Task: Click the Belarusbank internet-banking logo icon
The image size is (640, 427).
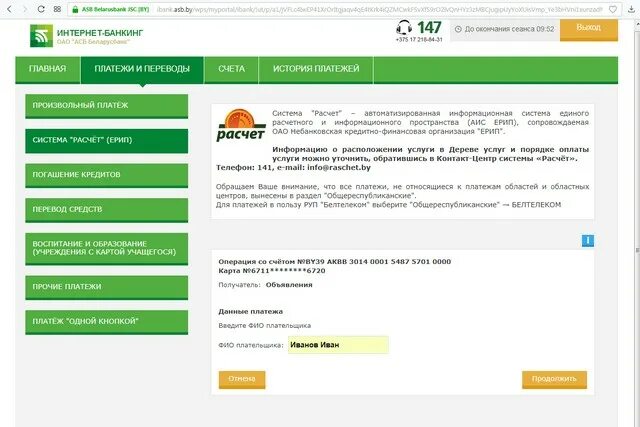Action: click(x=41, y=36)
